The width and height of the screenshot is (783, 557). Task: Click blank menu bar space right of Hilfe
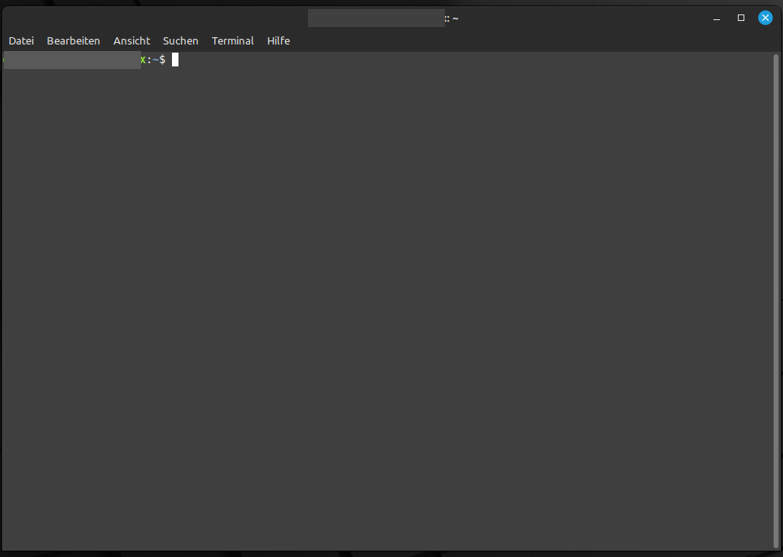pos(500,41)
